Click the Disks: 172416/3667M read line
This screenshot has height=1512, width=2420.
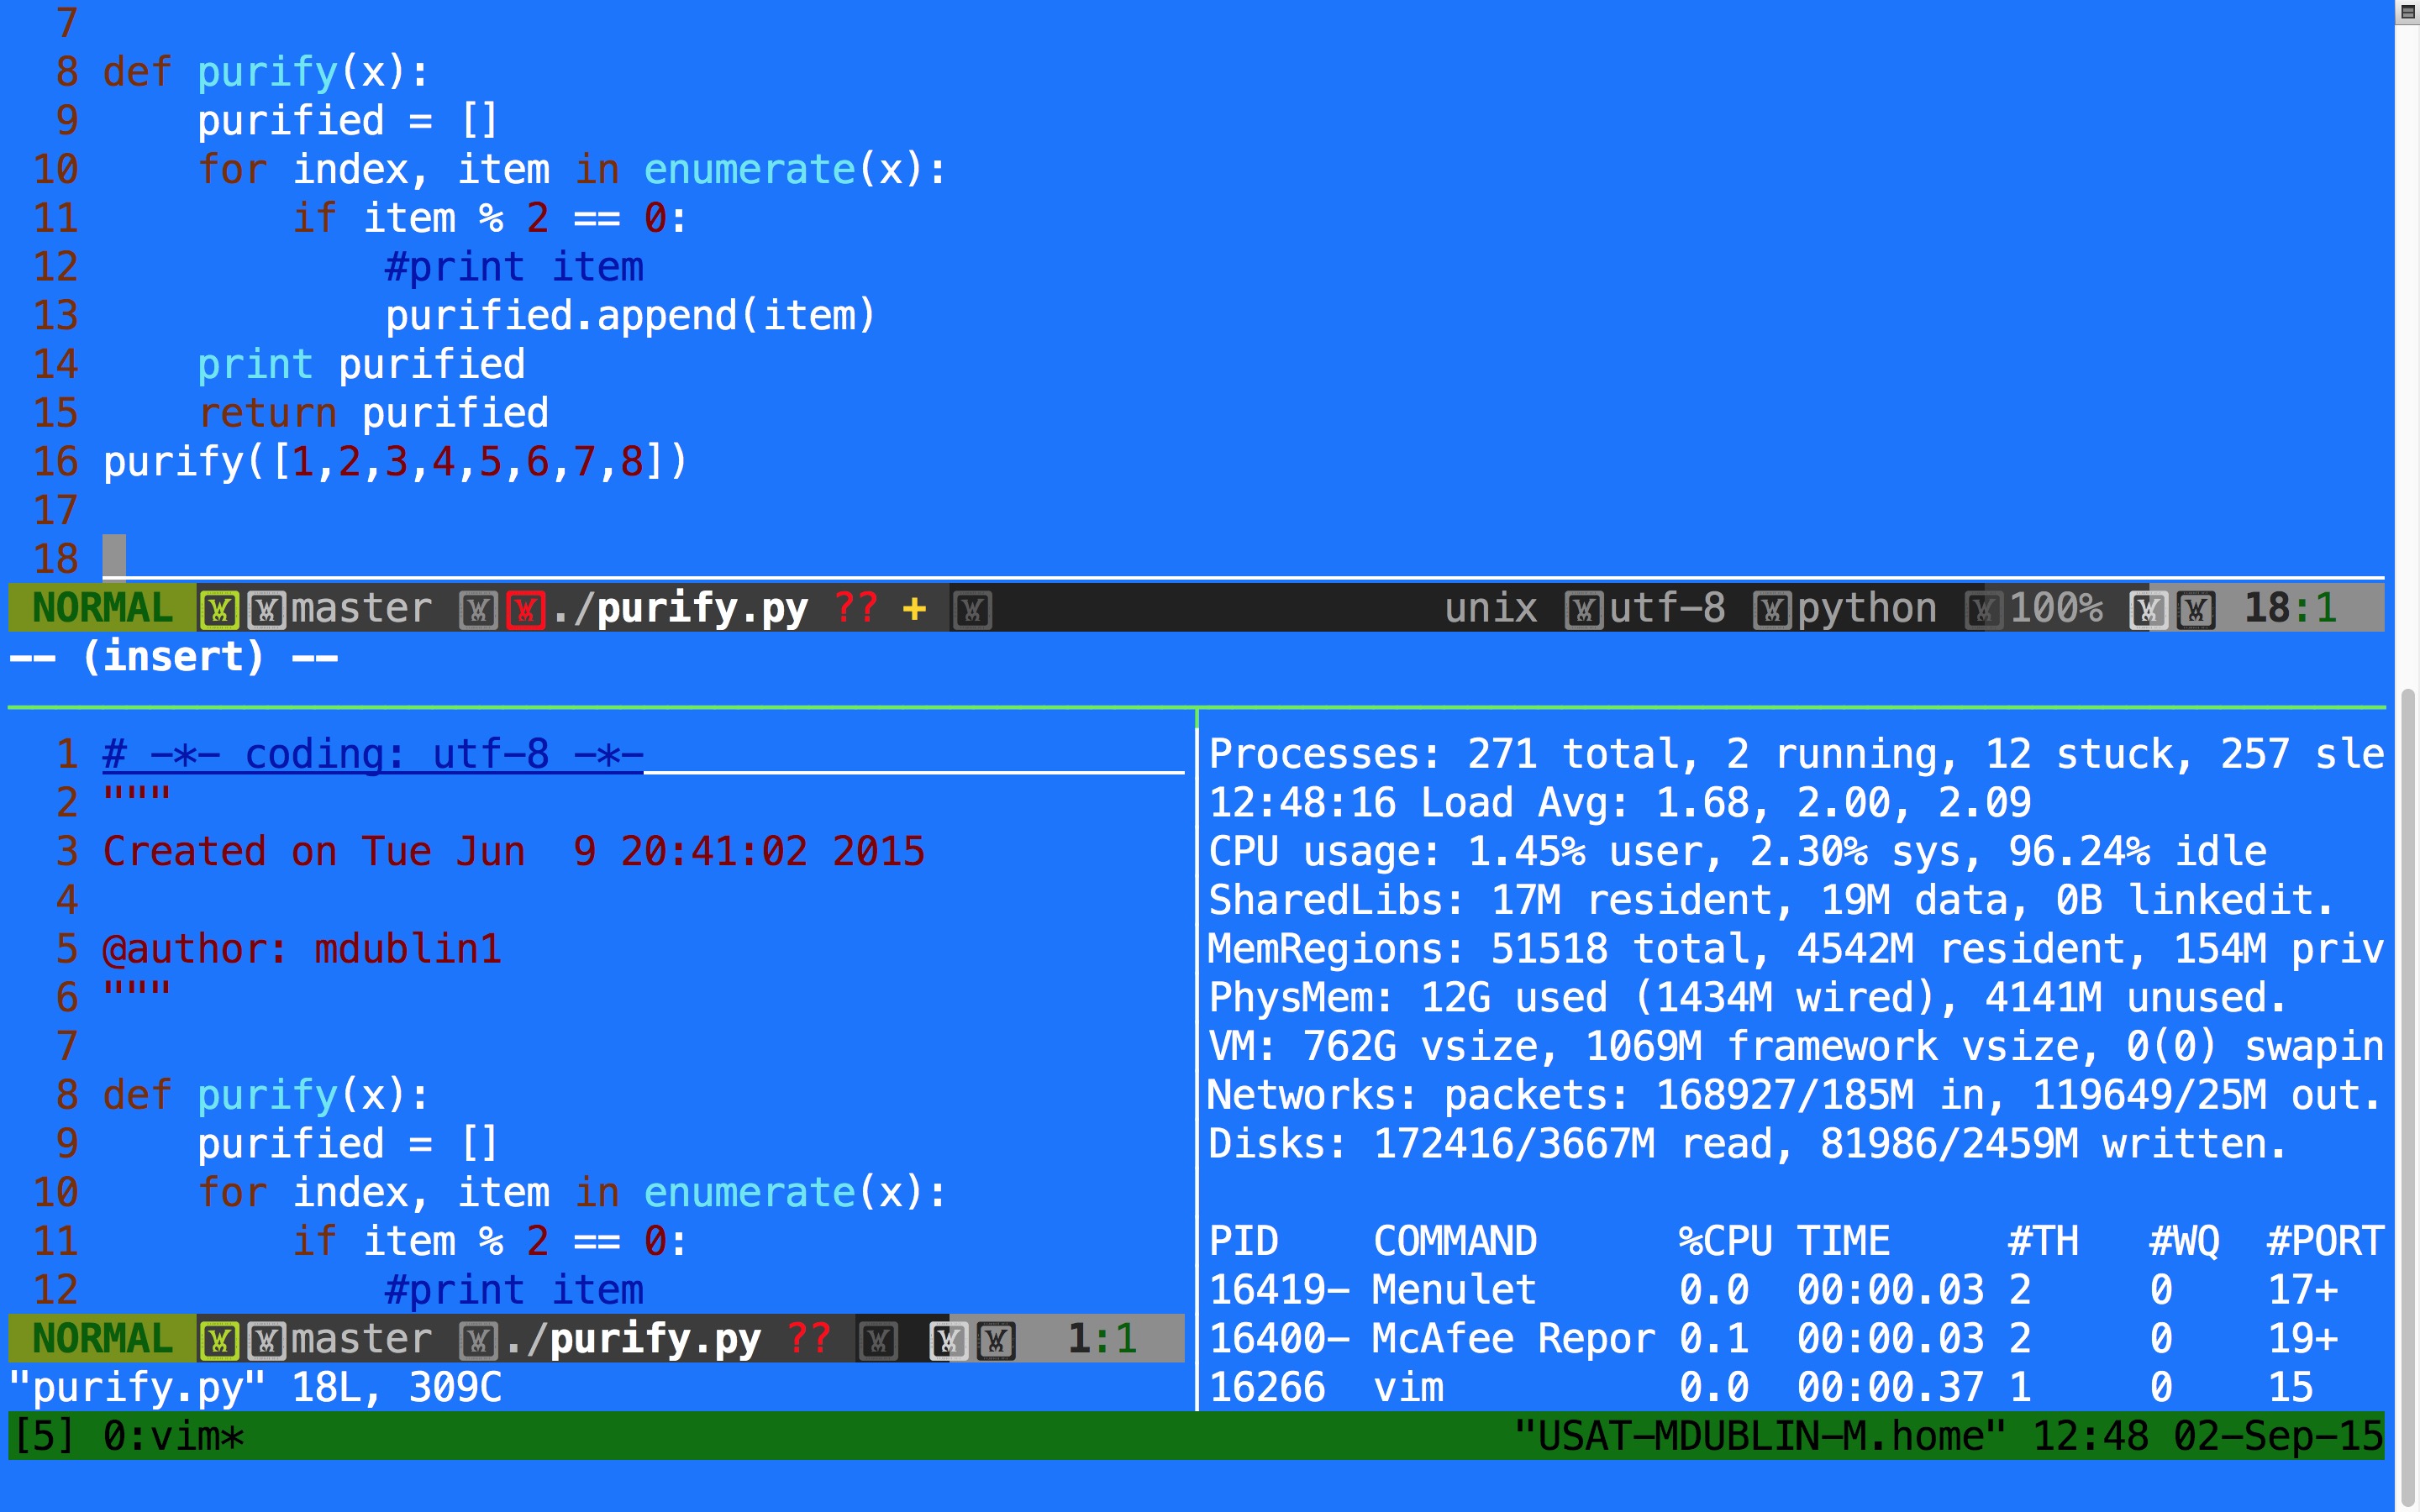(1749, 1144)
